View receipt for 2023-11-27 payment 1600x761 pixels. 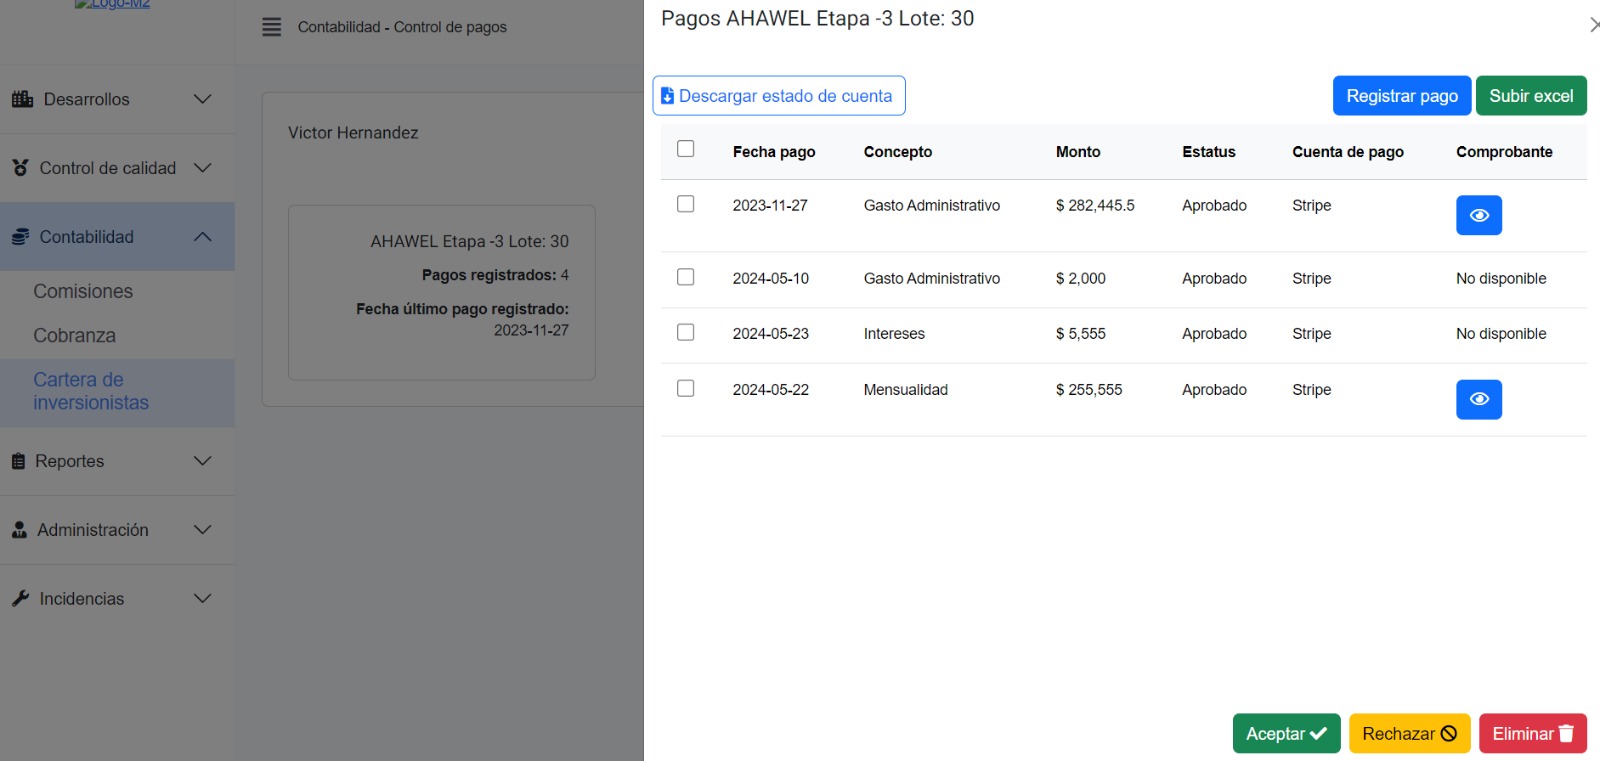point(1478,215)
